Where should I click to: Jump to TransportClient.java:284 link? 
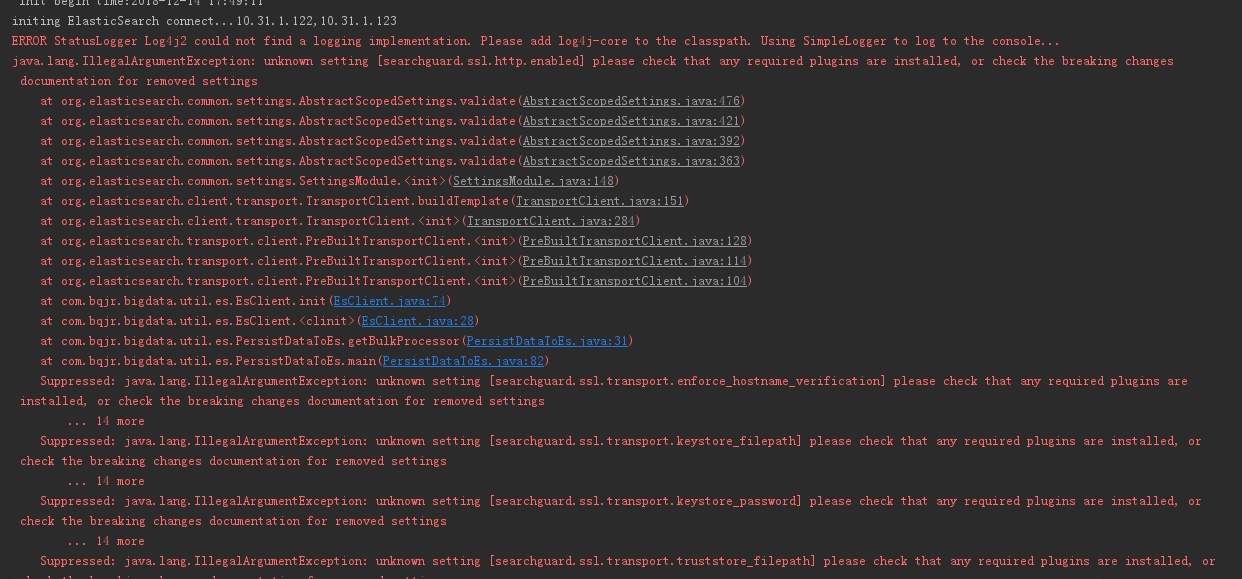(550, 221)
